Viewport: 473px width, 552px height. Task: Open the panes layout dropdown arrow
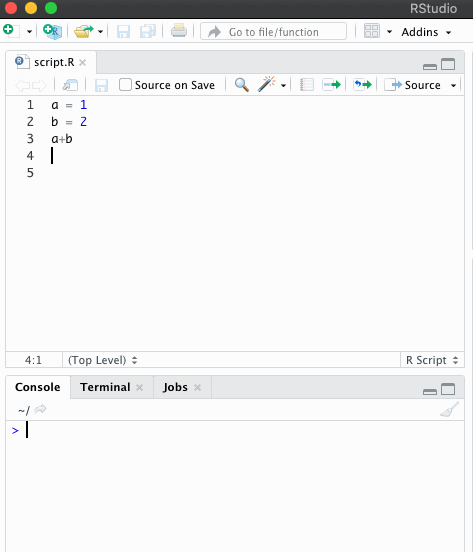tap(389, 32)
